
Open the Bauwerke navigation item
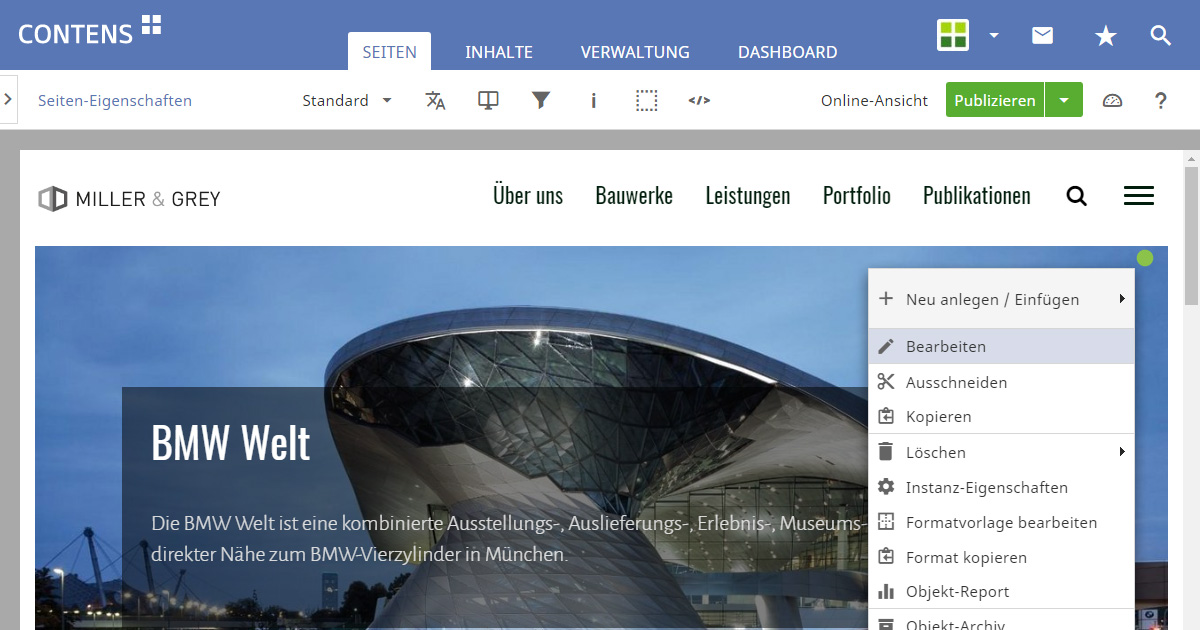click(x=634, y=195)
